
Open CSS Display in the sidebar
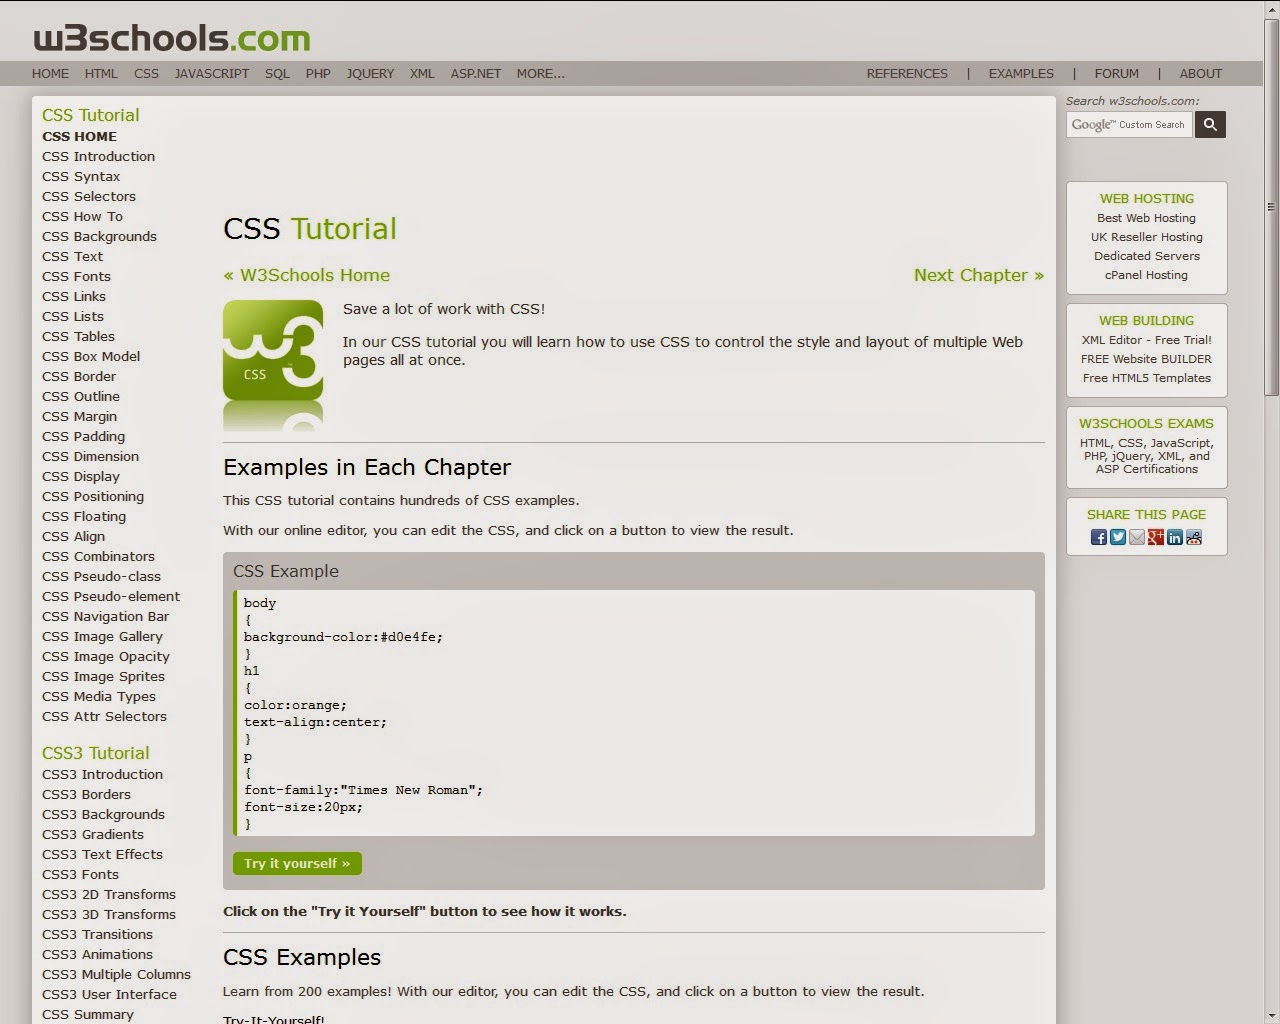[x=81, y=476]
